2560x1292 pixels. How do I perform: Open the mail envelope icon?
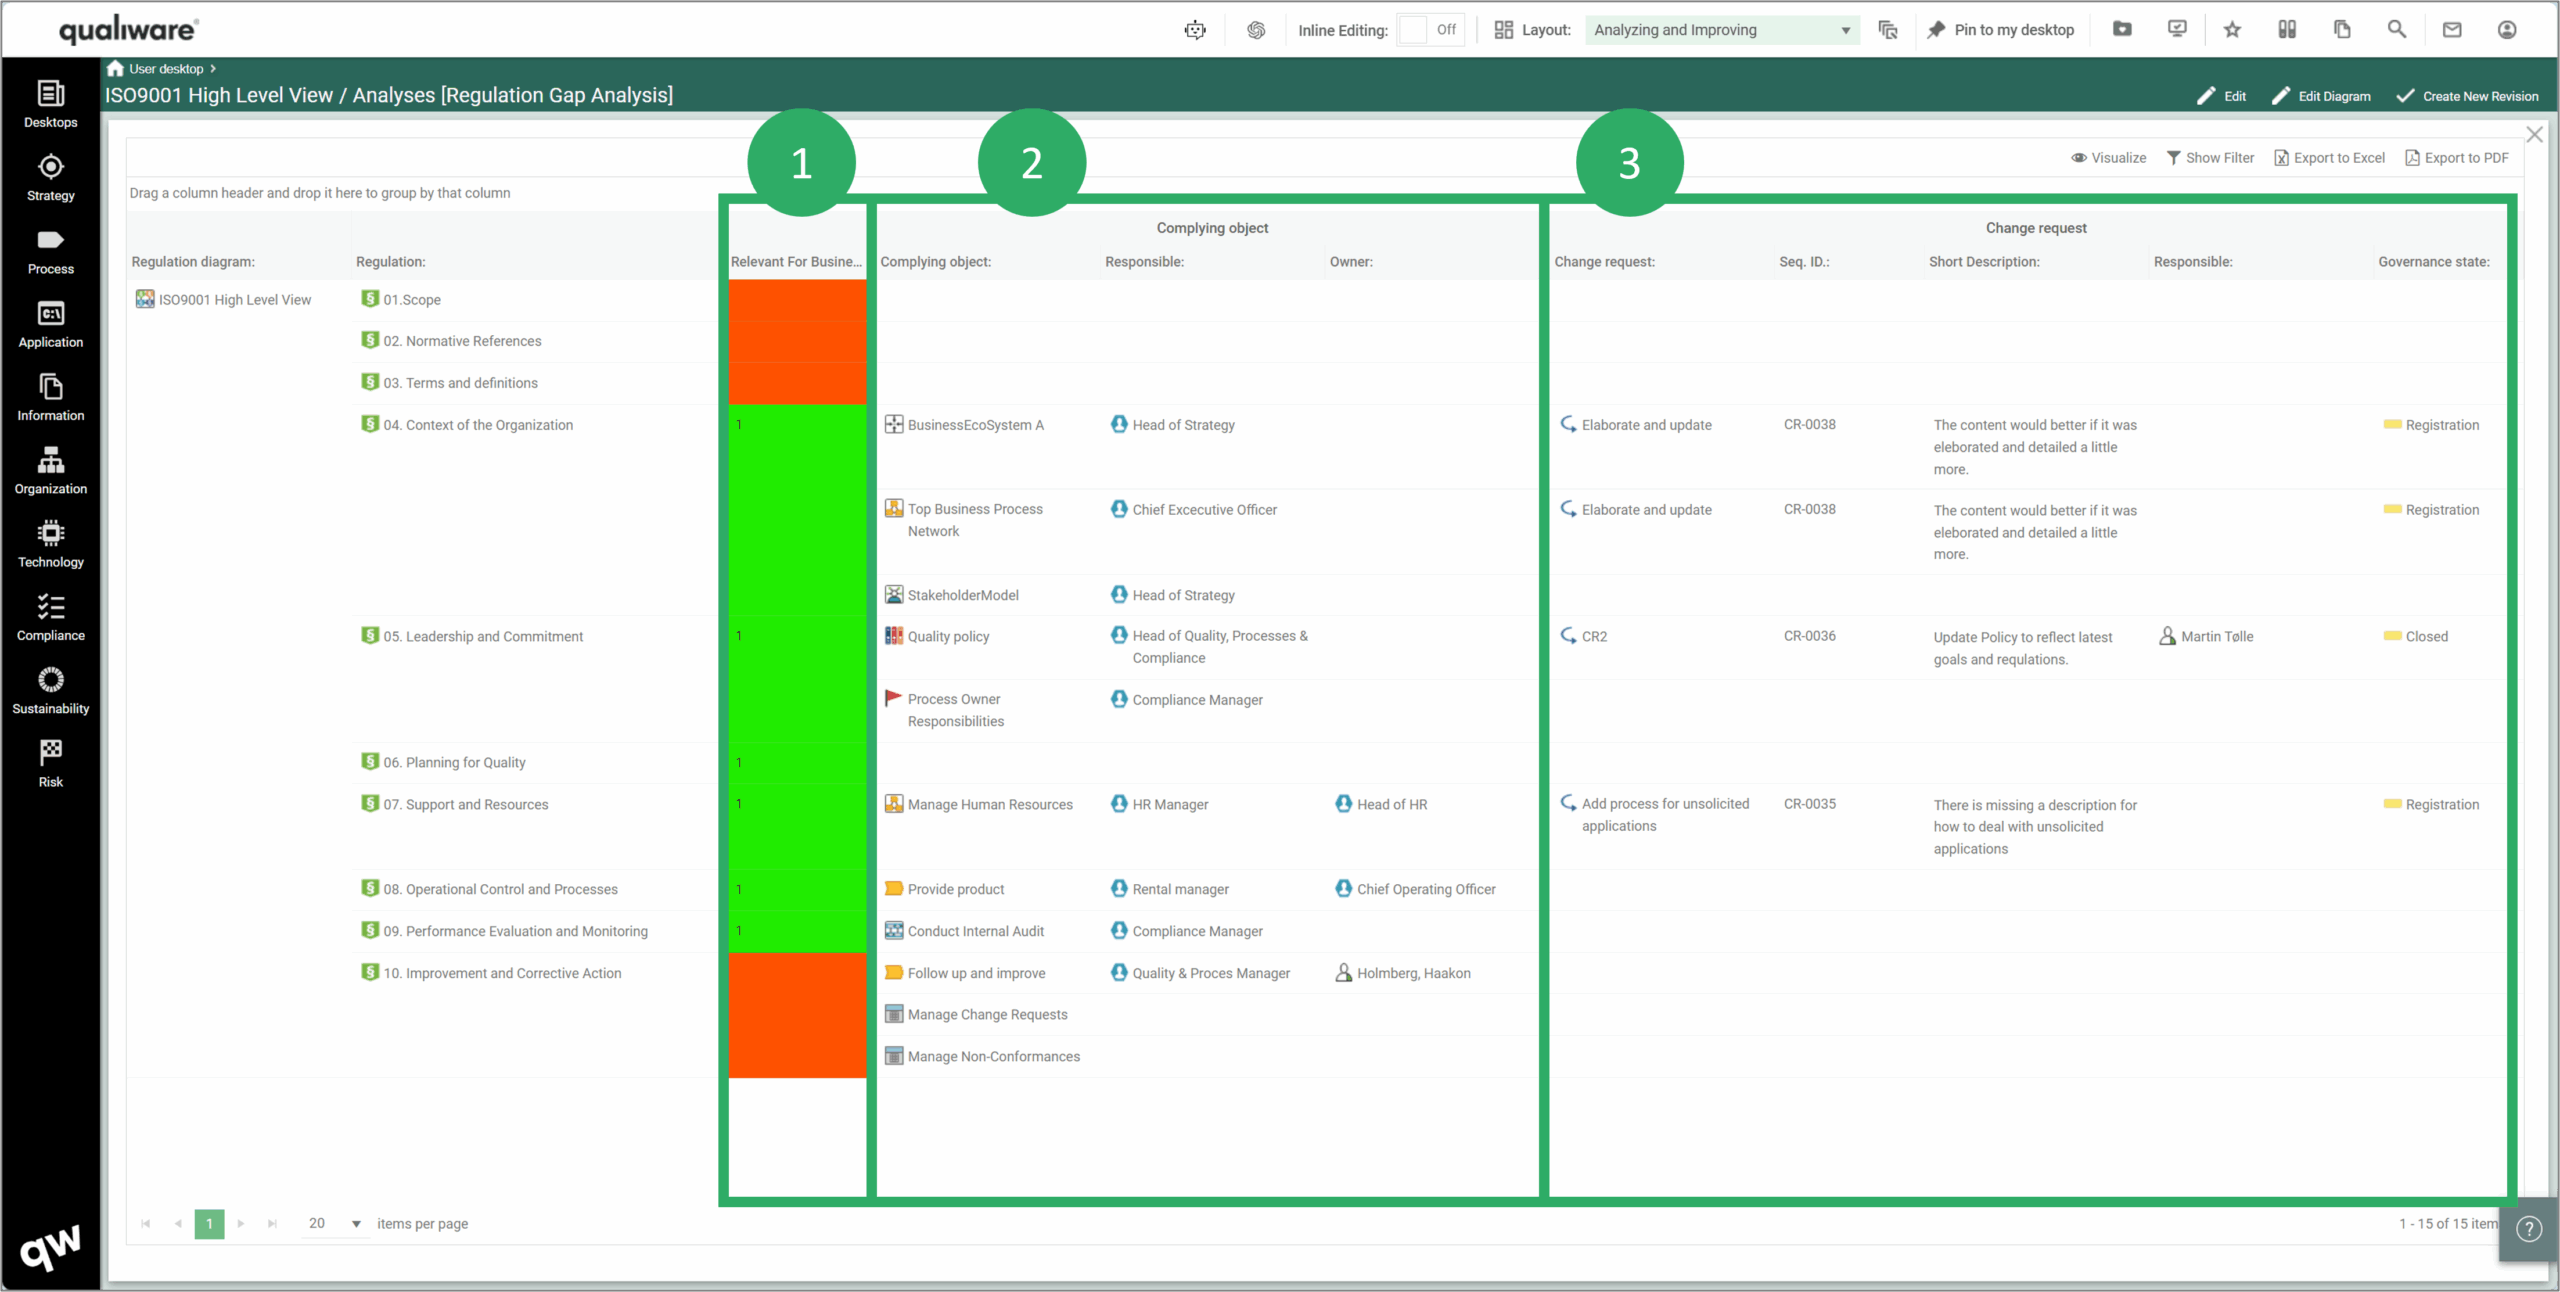pos(2452,30)
